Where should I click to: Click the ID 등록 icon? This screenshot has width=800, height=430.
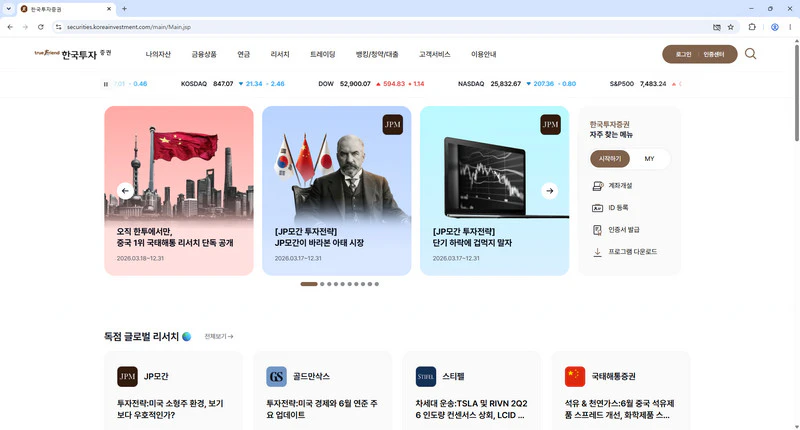597,208
